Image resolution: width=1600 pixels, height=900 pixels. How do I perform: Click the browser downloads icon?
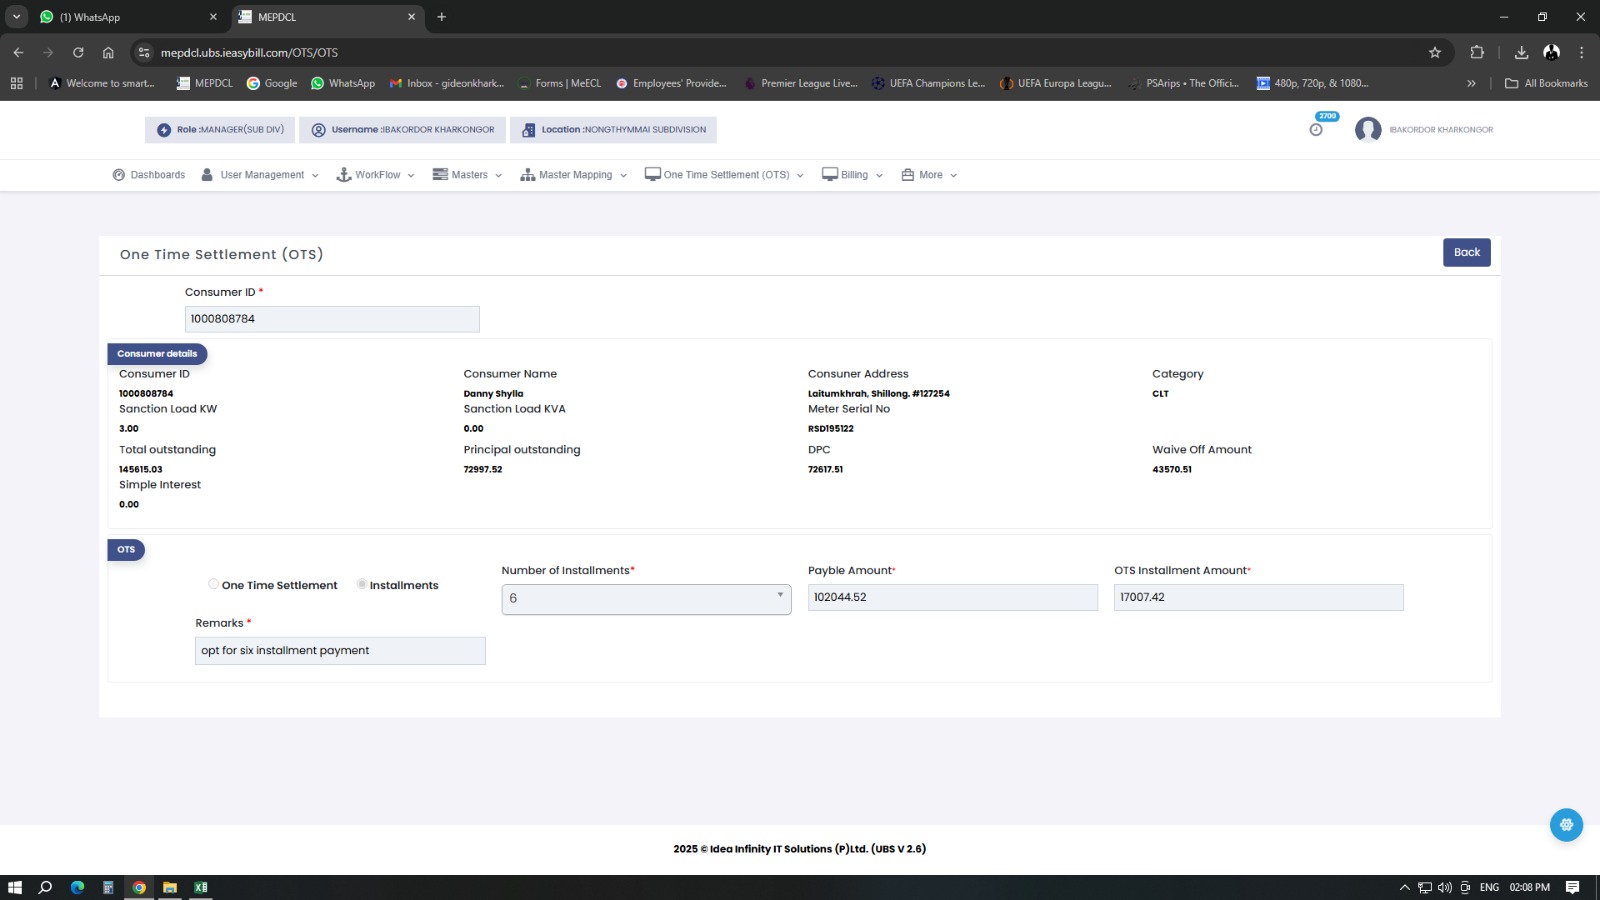[x=1521, y=53]
